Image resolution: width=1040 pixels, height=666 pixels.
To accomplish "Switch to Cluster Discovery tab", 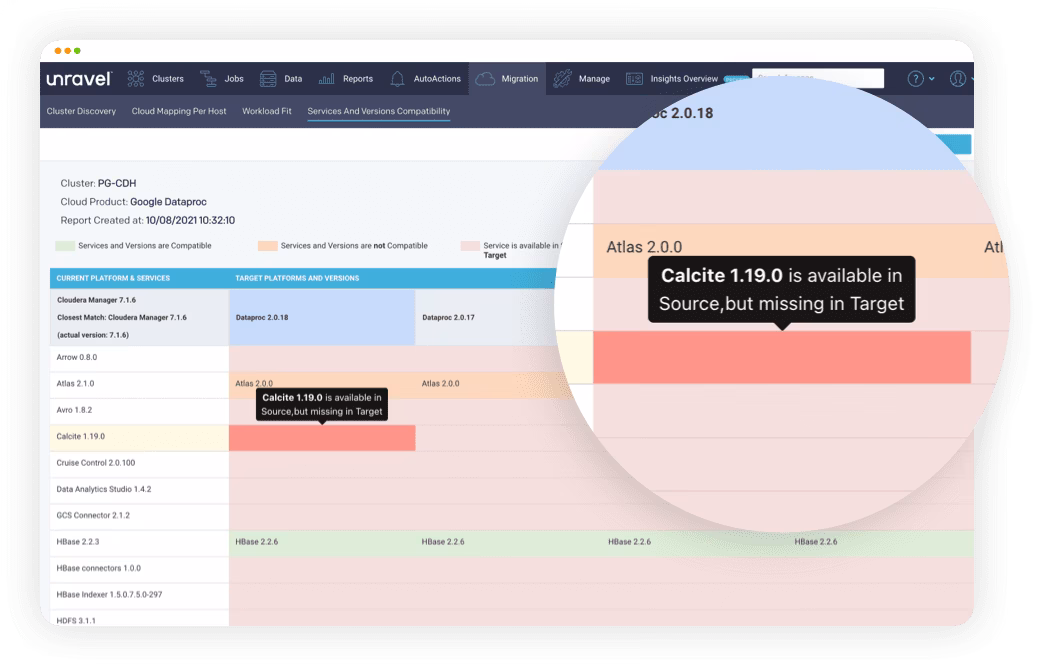I will click(x=81, y=111).
